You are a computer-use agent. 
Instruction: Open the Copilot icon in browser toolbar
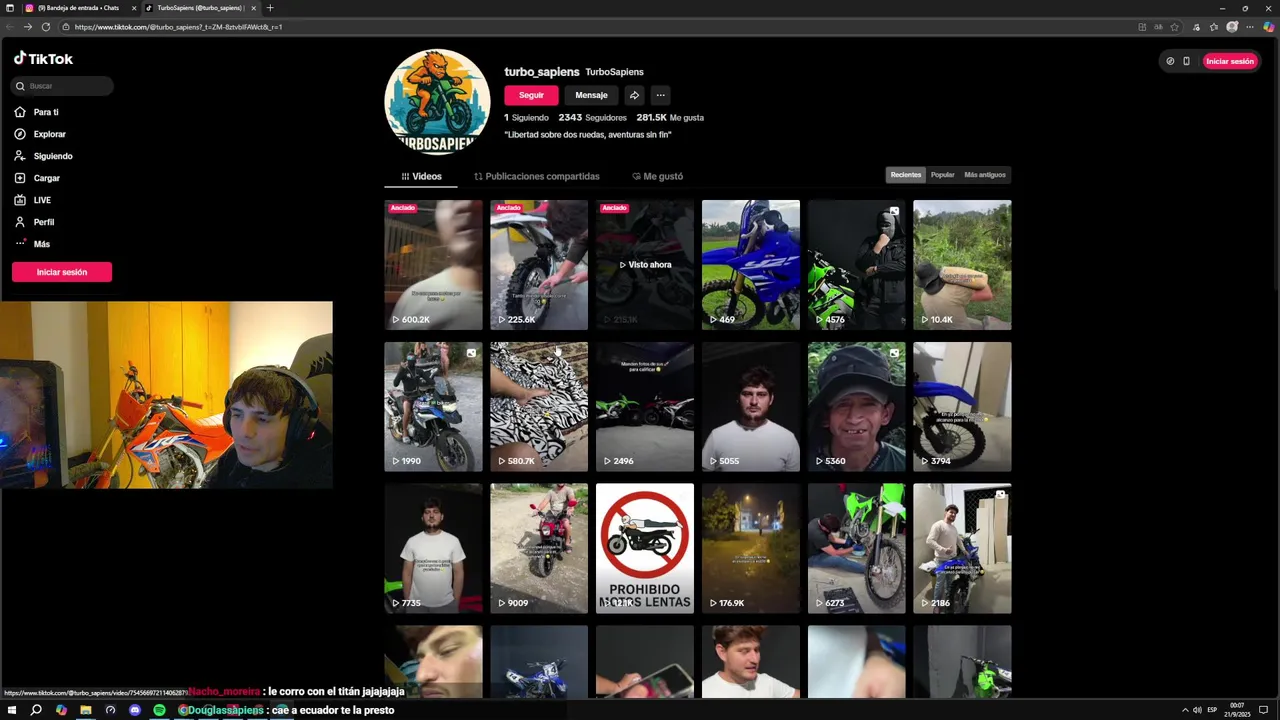(x=1268, y=27)
